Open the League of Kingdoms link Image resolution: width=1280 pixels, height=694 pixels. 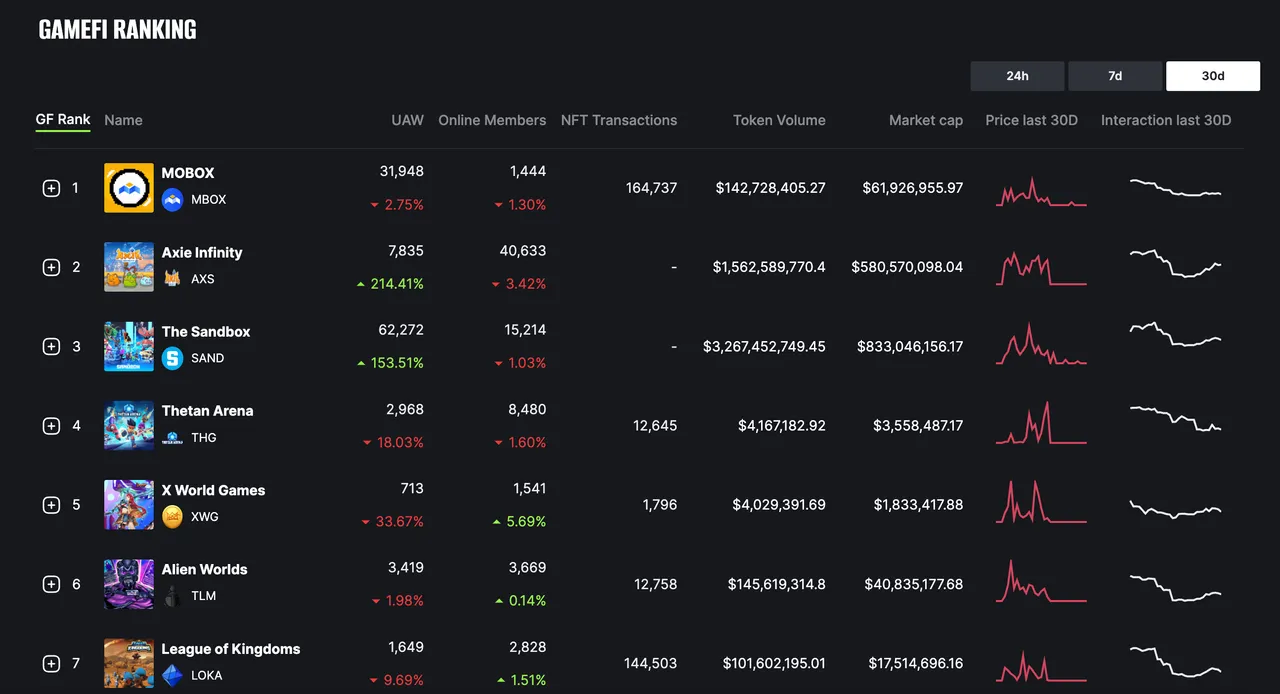point(231,649)
